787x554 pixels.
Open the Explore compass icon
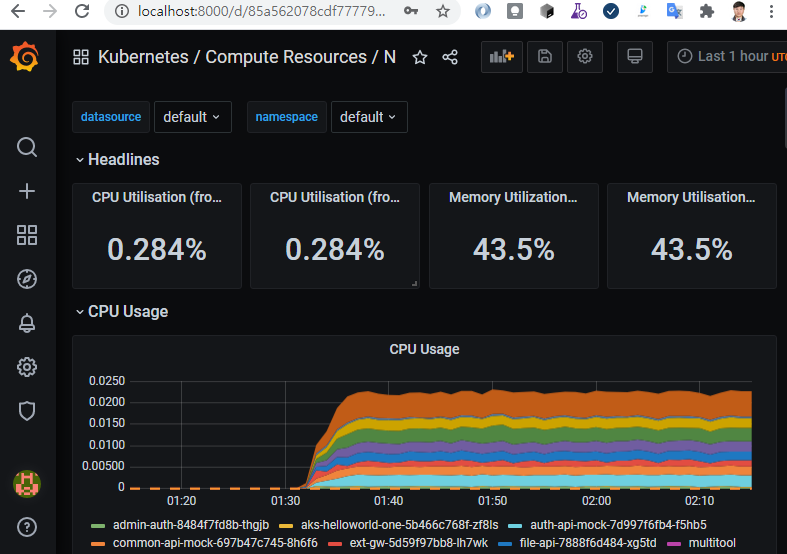pyautogui.click(x=27, y=279)
